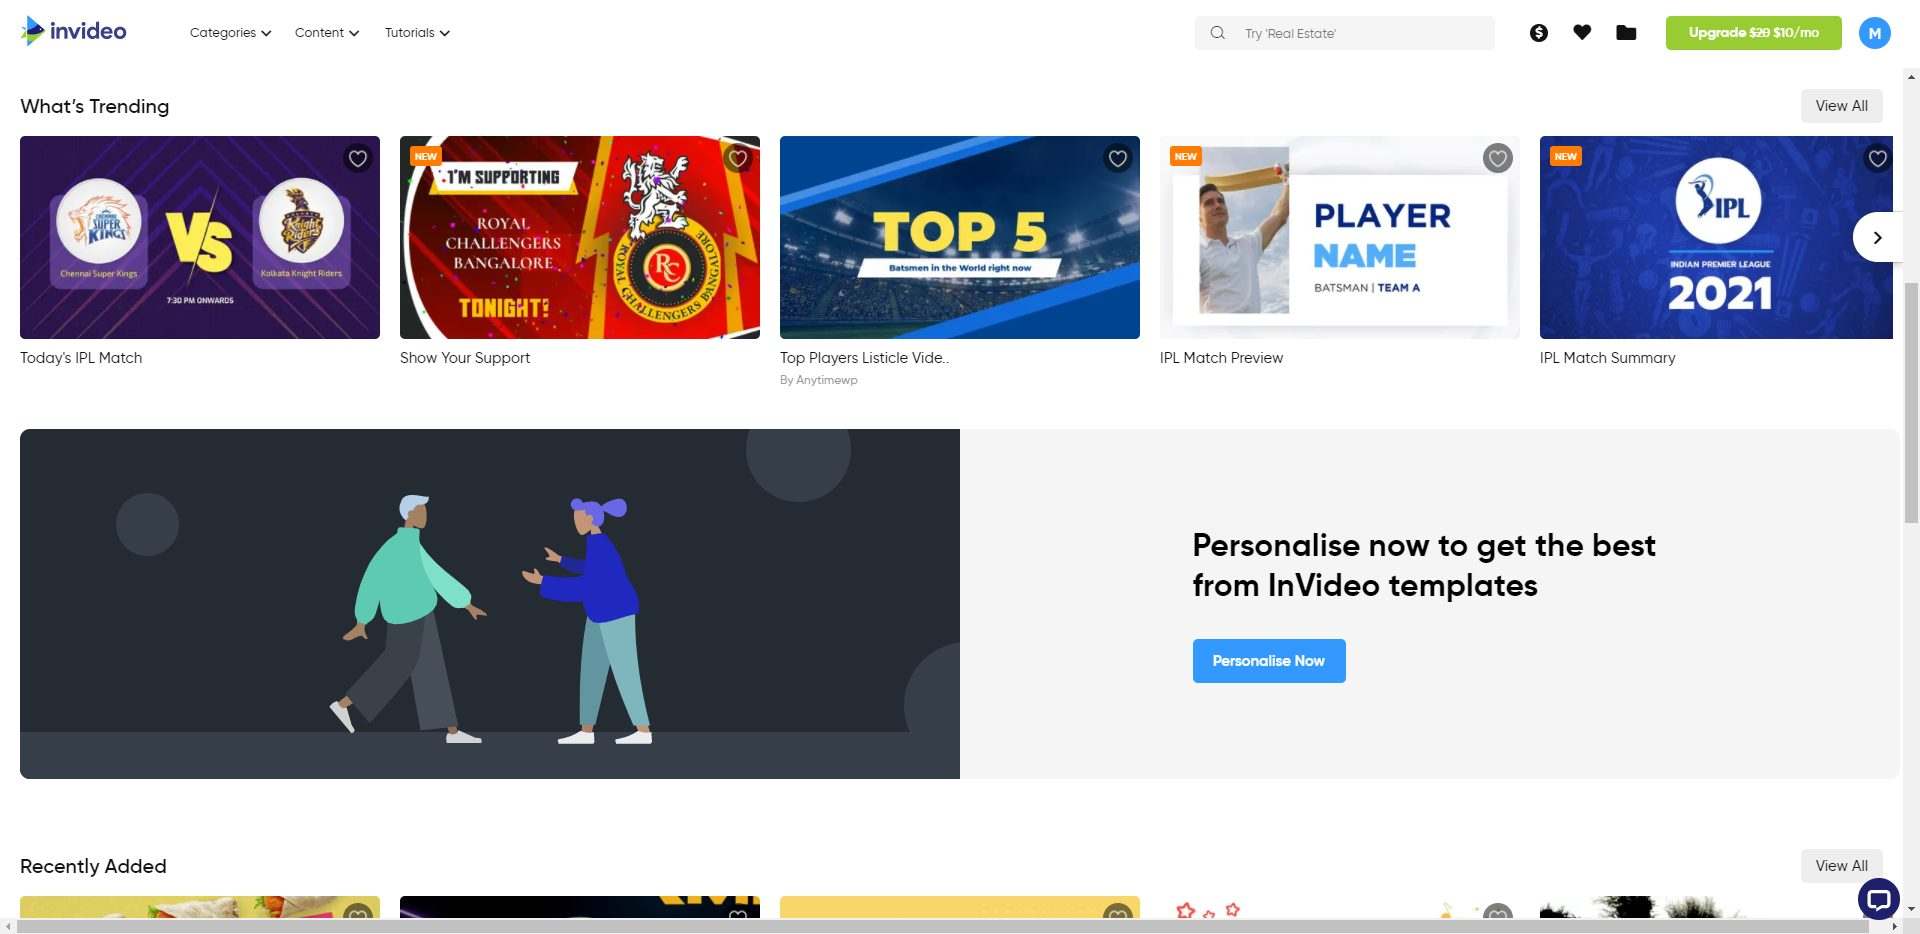Click the Upgrade $10/mo button
Screen dimensions: 1920x934
(1753, 33)
